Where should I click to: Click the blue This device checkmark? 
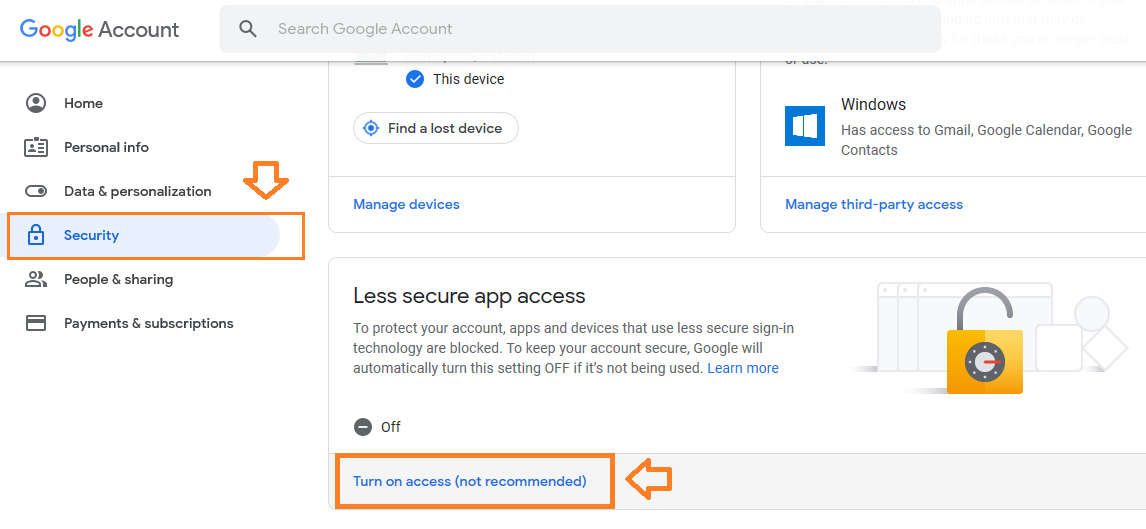click(x=414, y=79)
